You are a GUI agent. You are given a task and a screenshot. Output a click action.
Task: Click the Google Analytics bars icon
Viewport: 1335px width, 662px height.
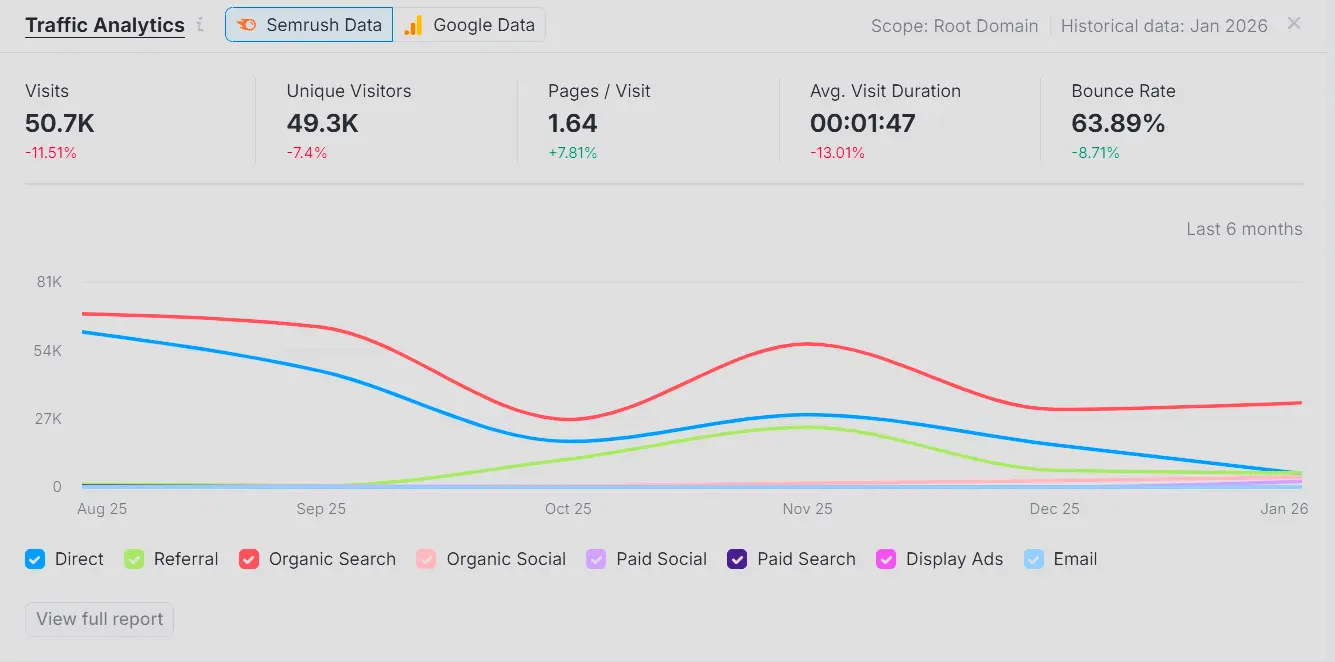tap(415, 25)
